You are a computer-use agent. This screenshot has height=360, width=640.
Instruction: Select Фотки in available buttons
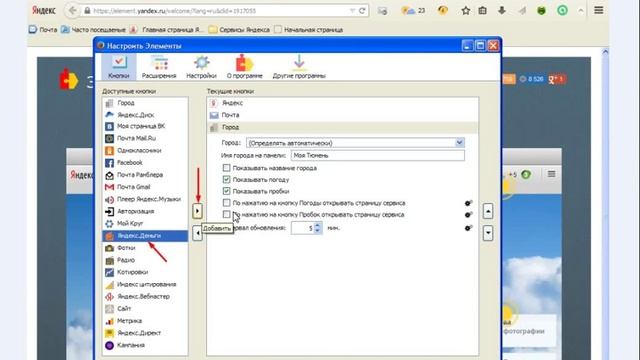145,248
